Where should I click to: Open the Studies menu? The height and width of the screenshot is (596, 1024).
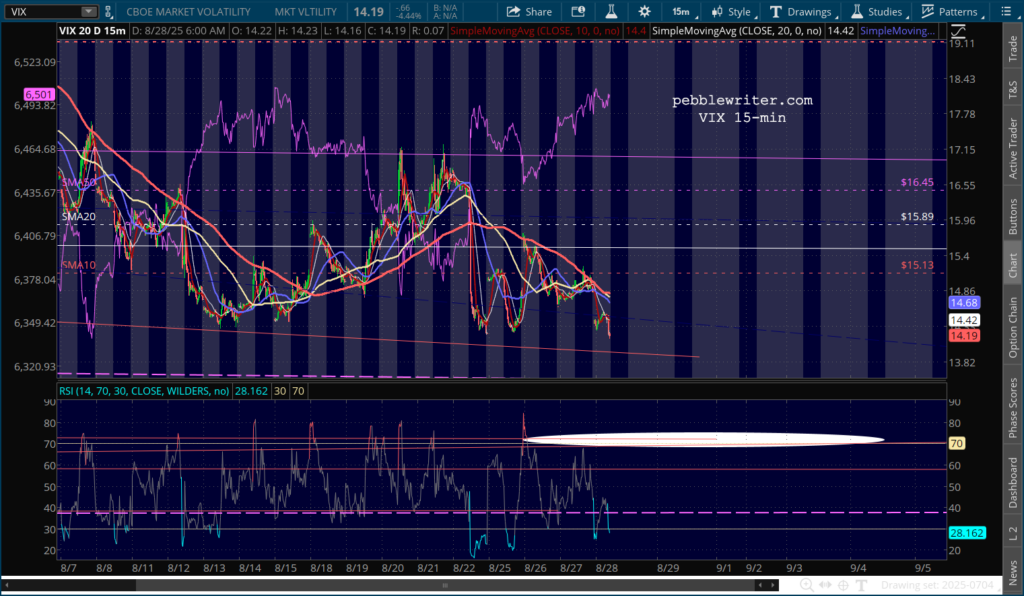[x=876, y=12]
